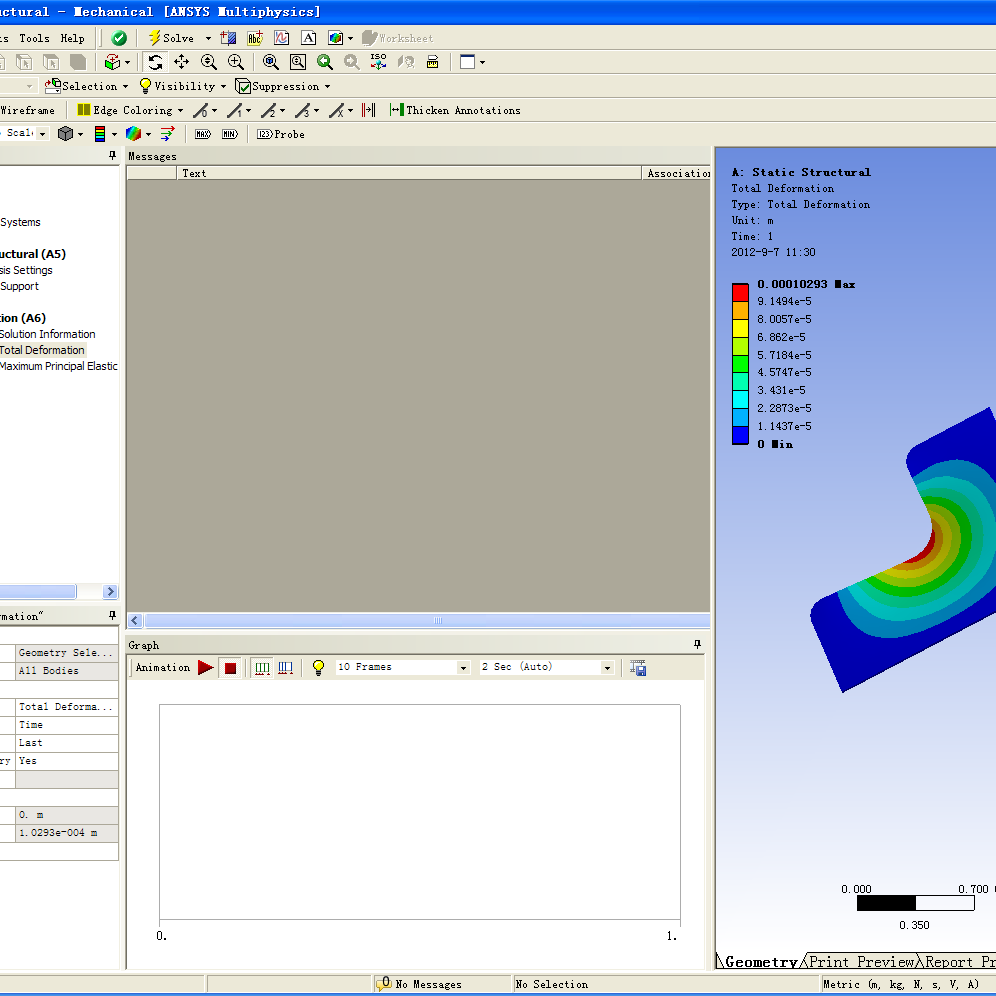The width and height of the screenshot is (996, 996).
Task: Click the Rotate tool icon
Action: coord(155,61)
